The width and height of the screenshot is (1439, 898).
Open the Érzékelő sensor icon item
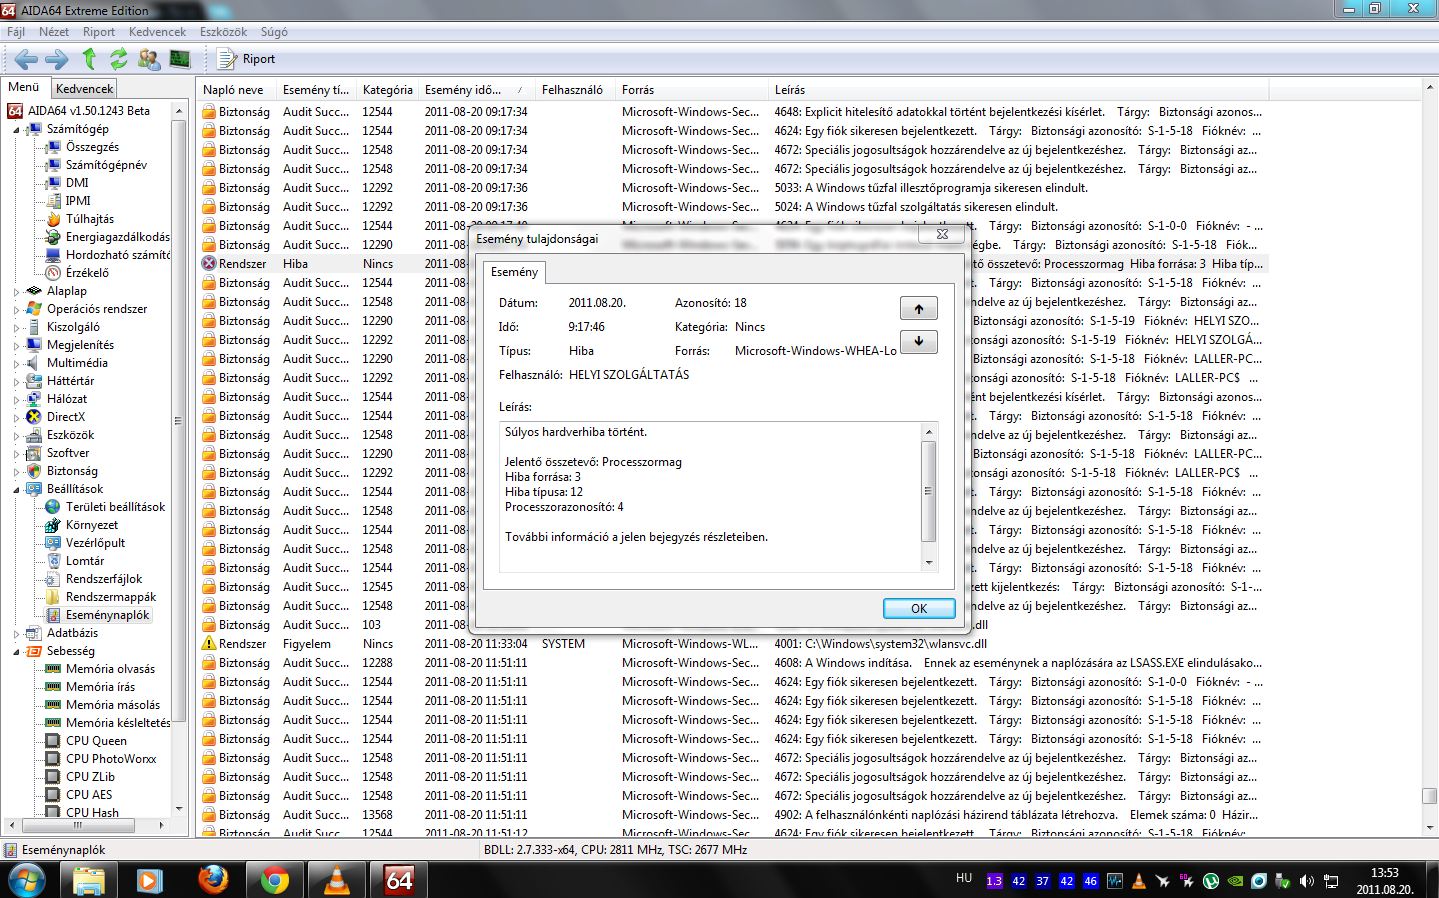(53, 273)
